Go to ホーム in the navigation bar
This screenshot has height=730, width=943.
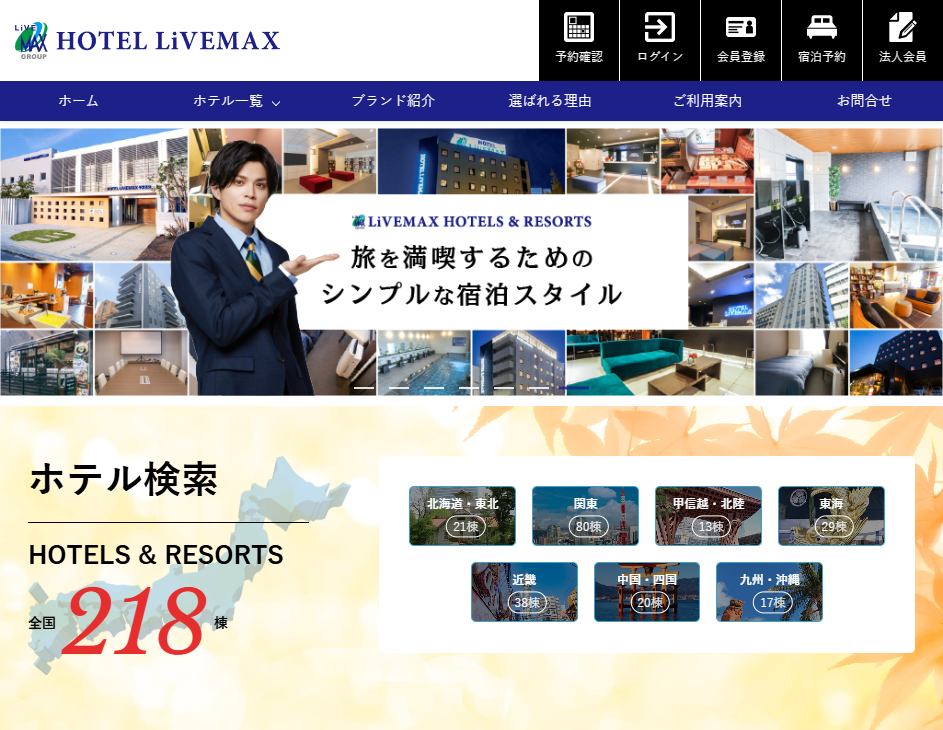point(78,100)
